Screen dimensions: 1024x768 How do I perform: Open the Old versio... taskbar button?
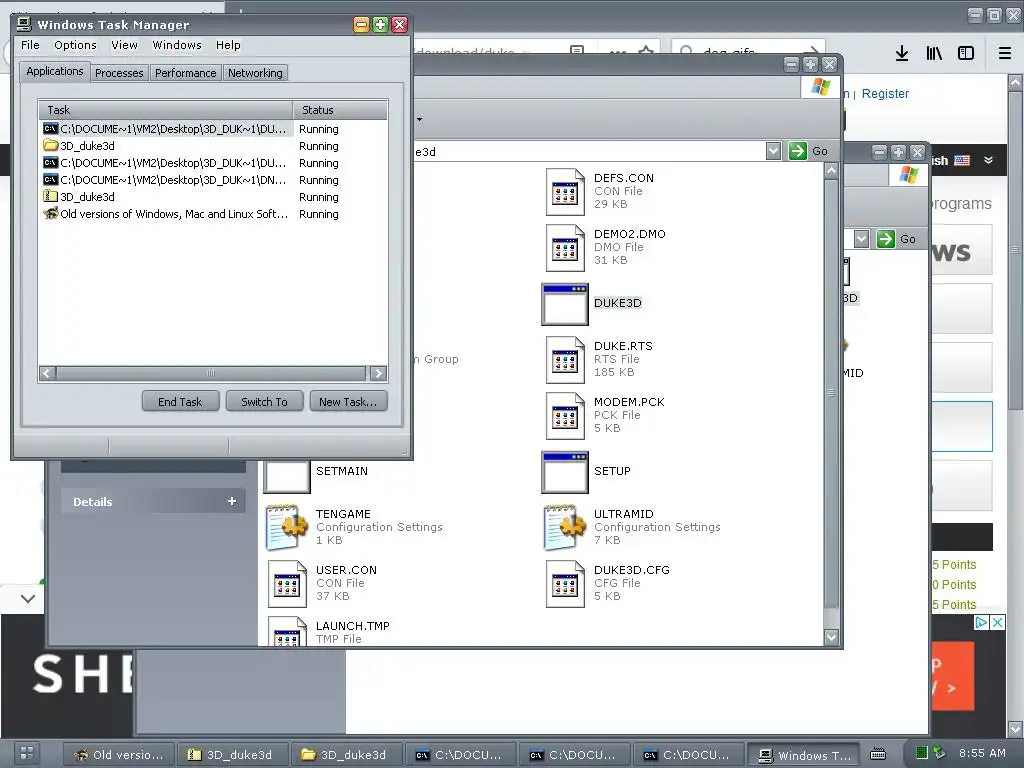click(119, 754)
